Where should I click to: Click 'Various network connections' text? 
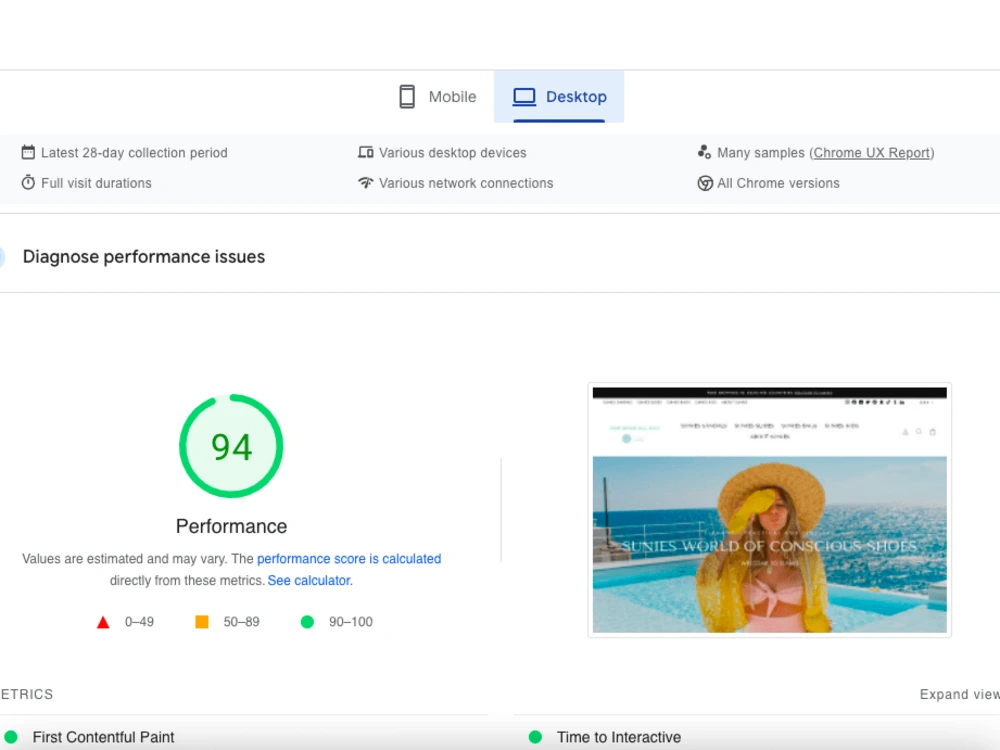click(x=466, y=183)
